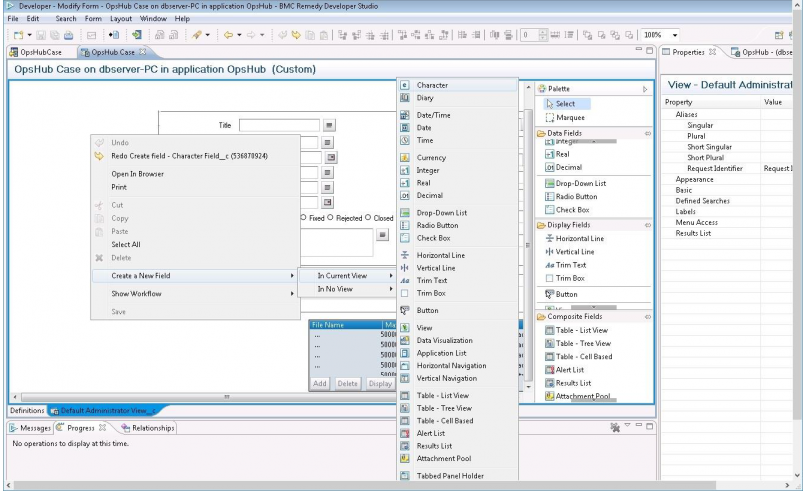
Task: Open the zoom percentage dropdown
Action: pyautogui.click(x=675, y=35)
